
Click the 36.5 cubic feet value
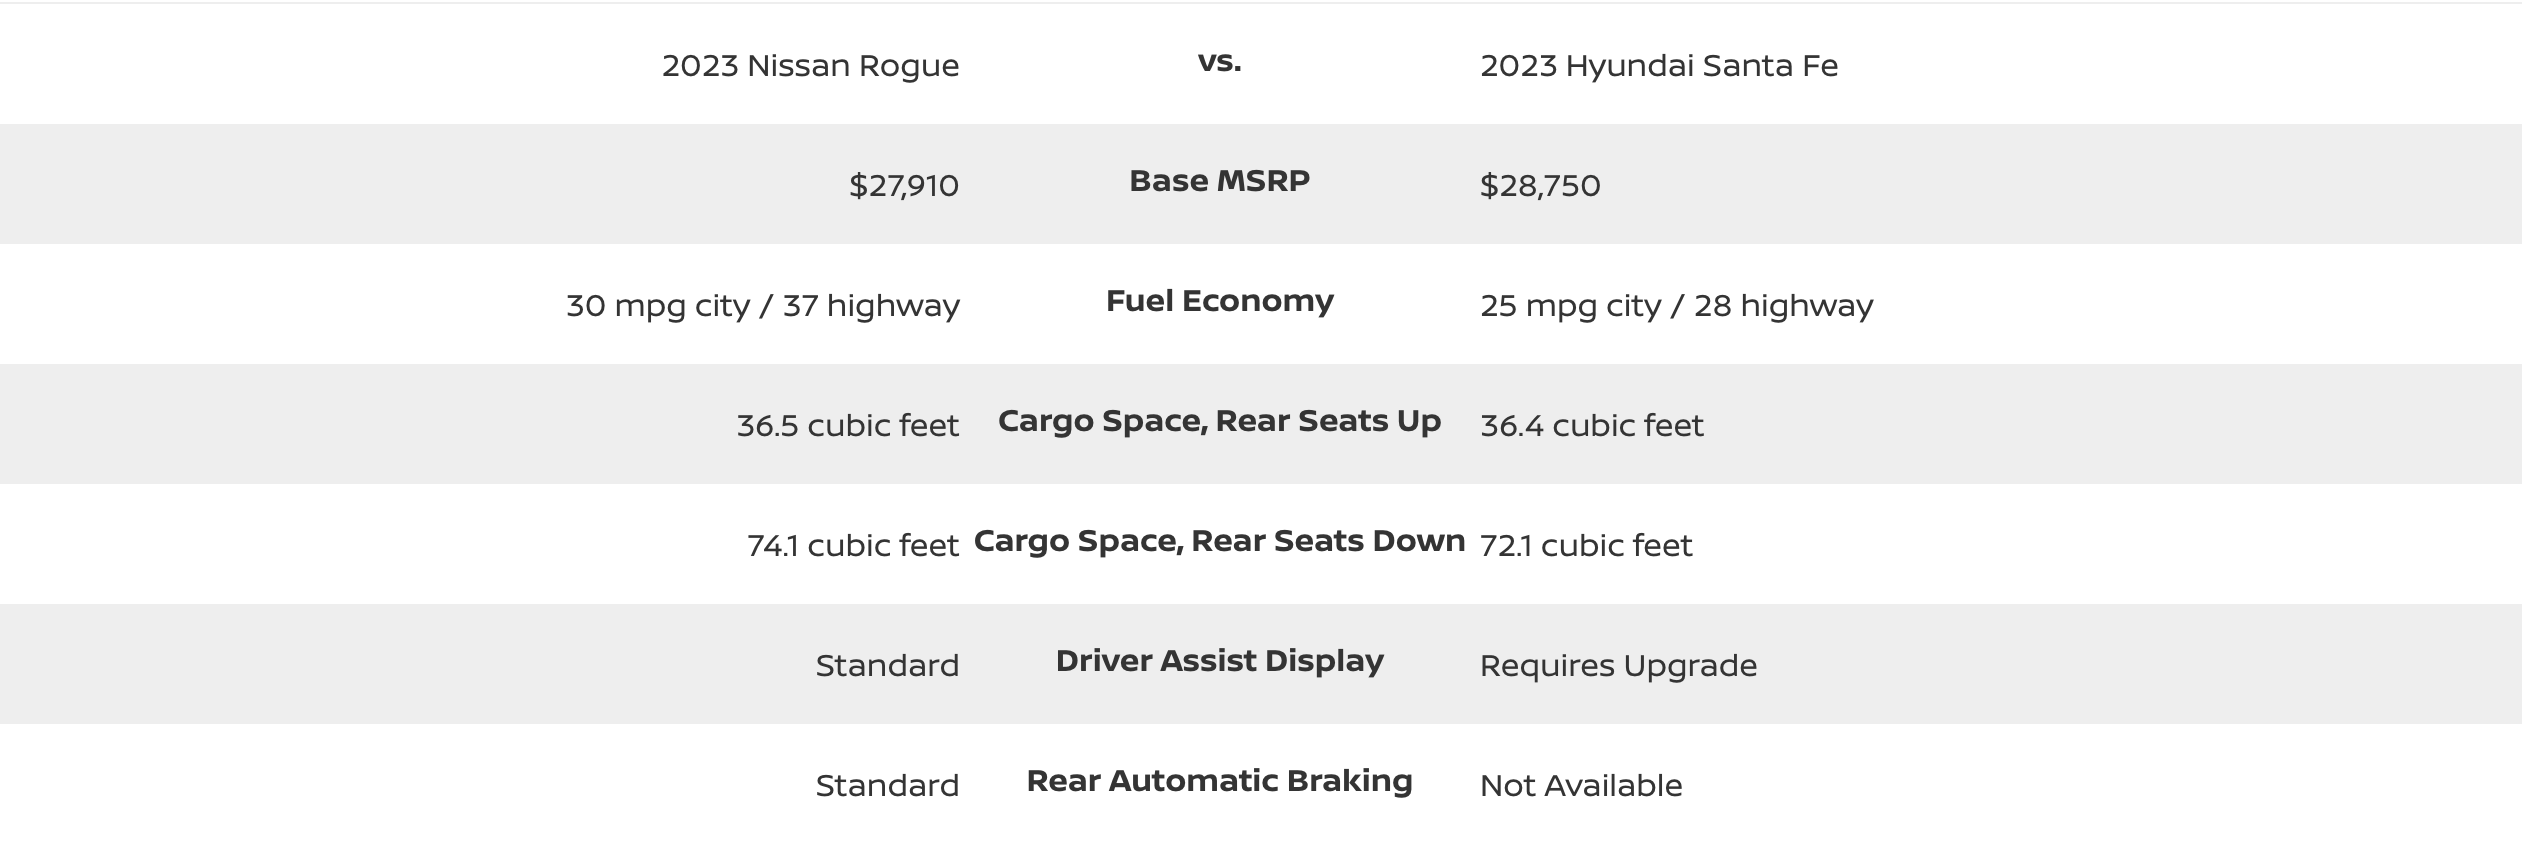[x=847, y=426]
